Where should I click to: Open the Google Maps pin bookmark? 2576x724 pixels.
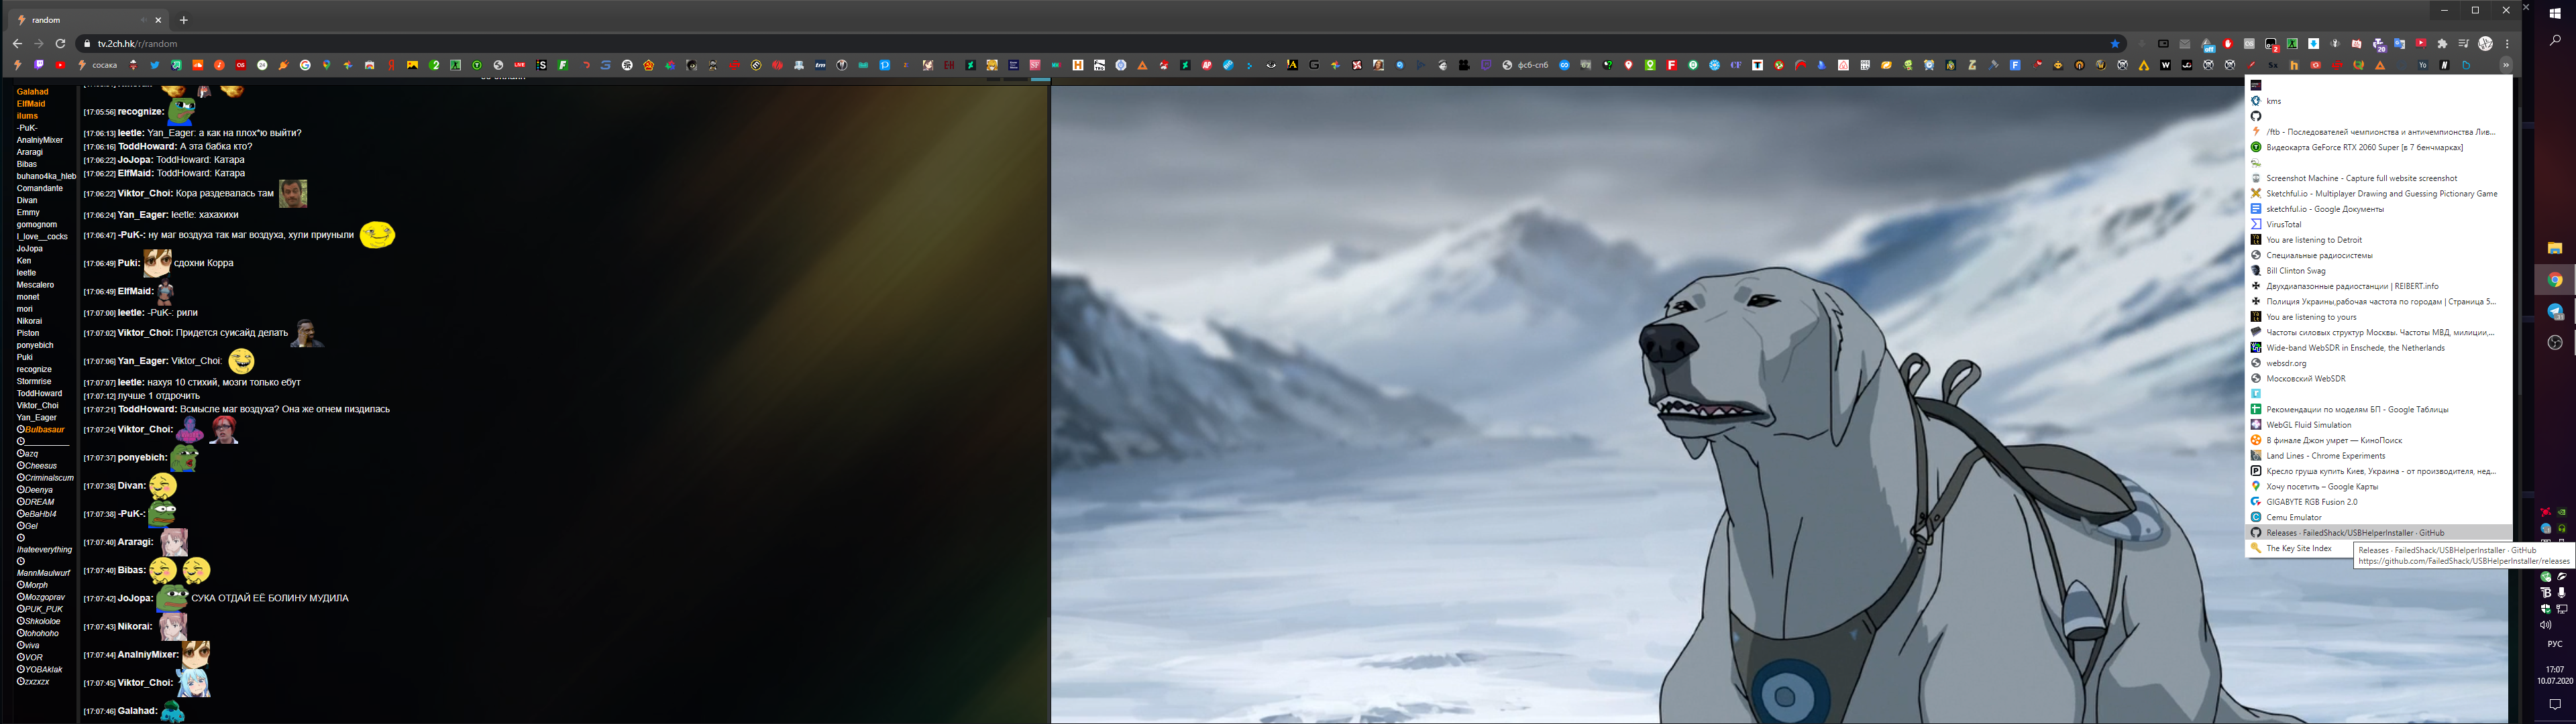pos(326,65)
